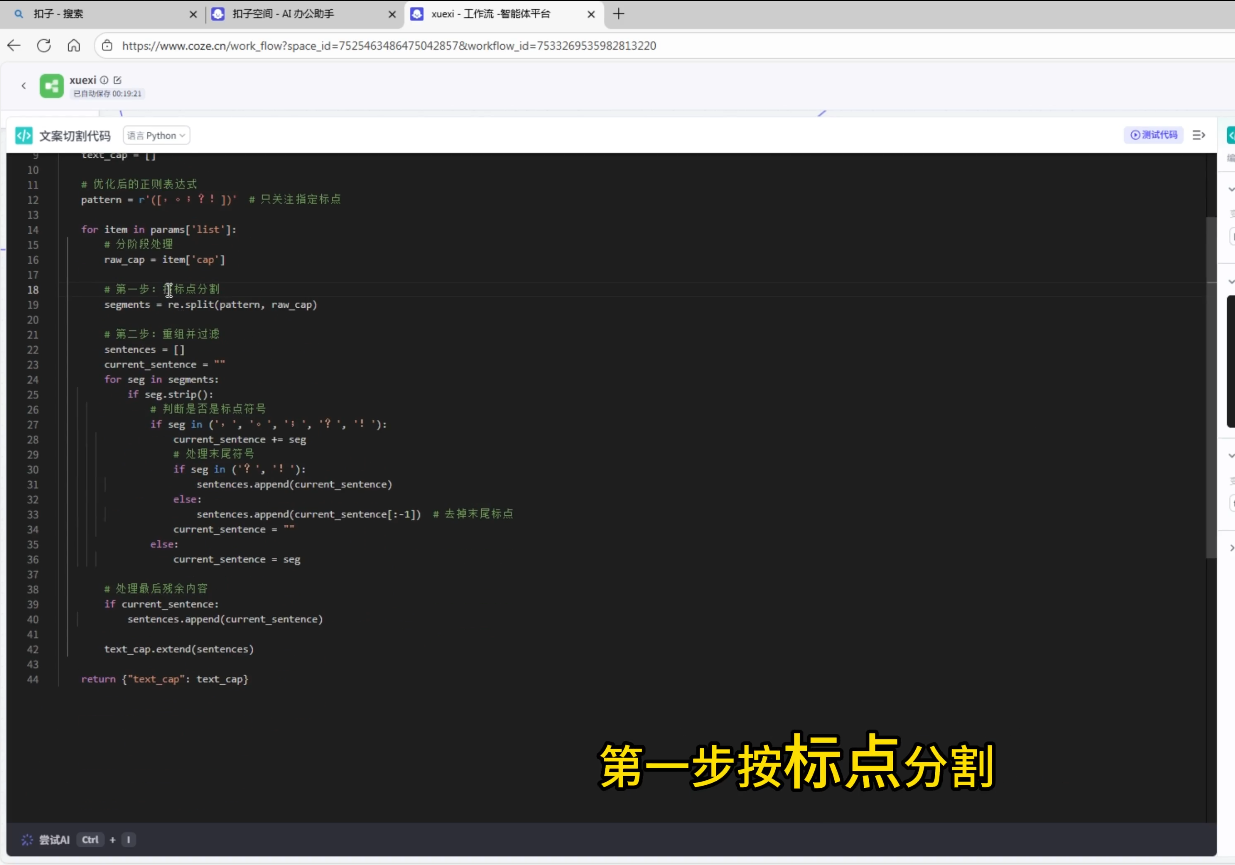
Task: Click the sparkle icon beside 尝试AI
Action: tap(27, 840)
